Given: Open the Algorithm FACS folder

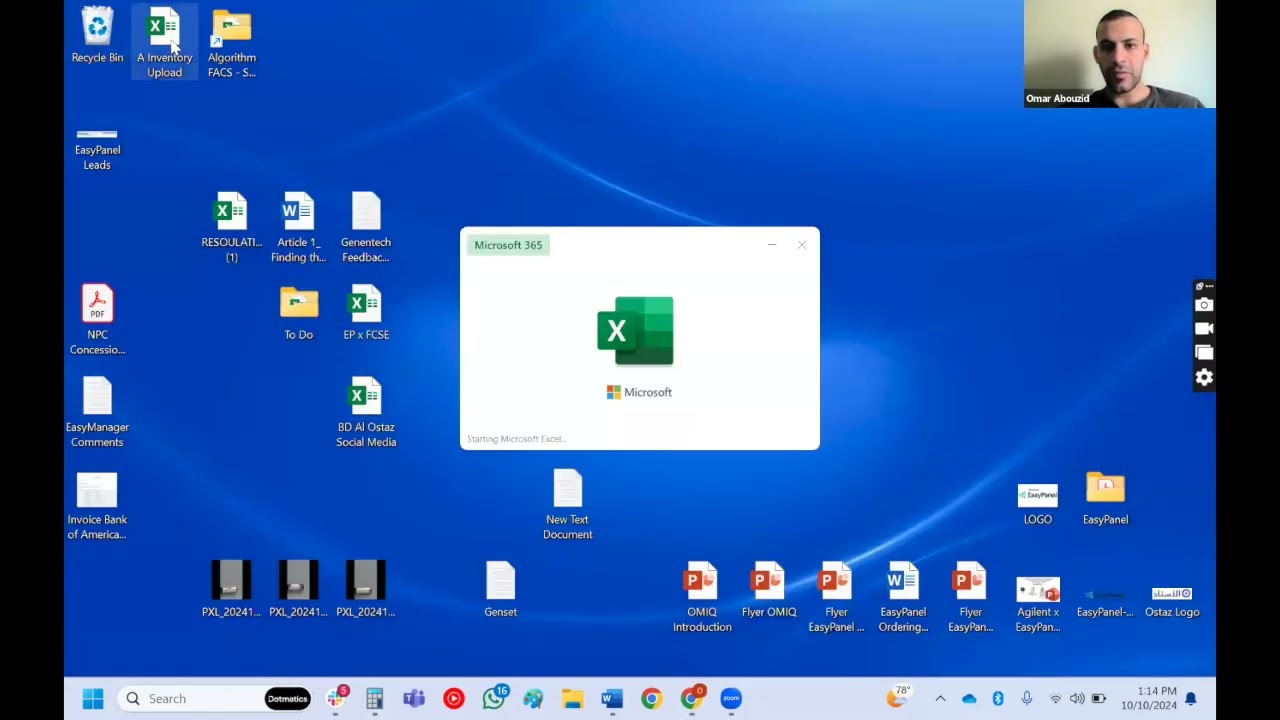Looking at the screenshot, I should [x=232, y=43].
